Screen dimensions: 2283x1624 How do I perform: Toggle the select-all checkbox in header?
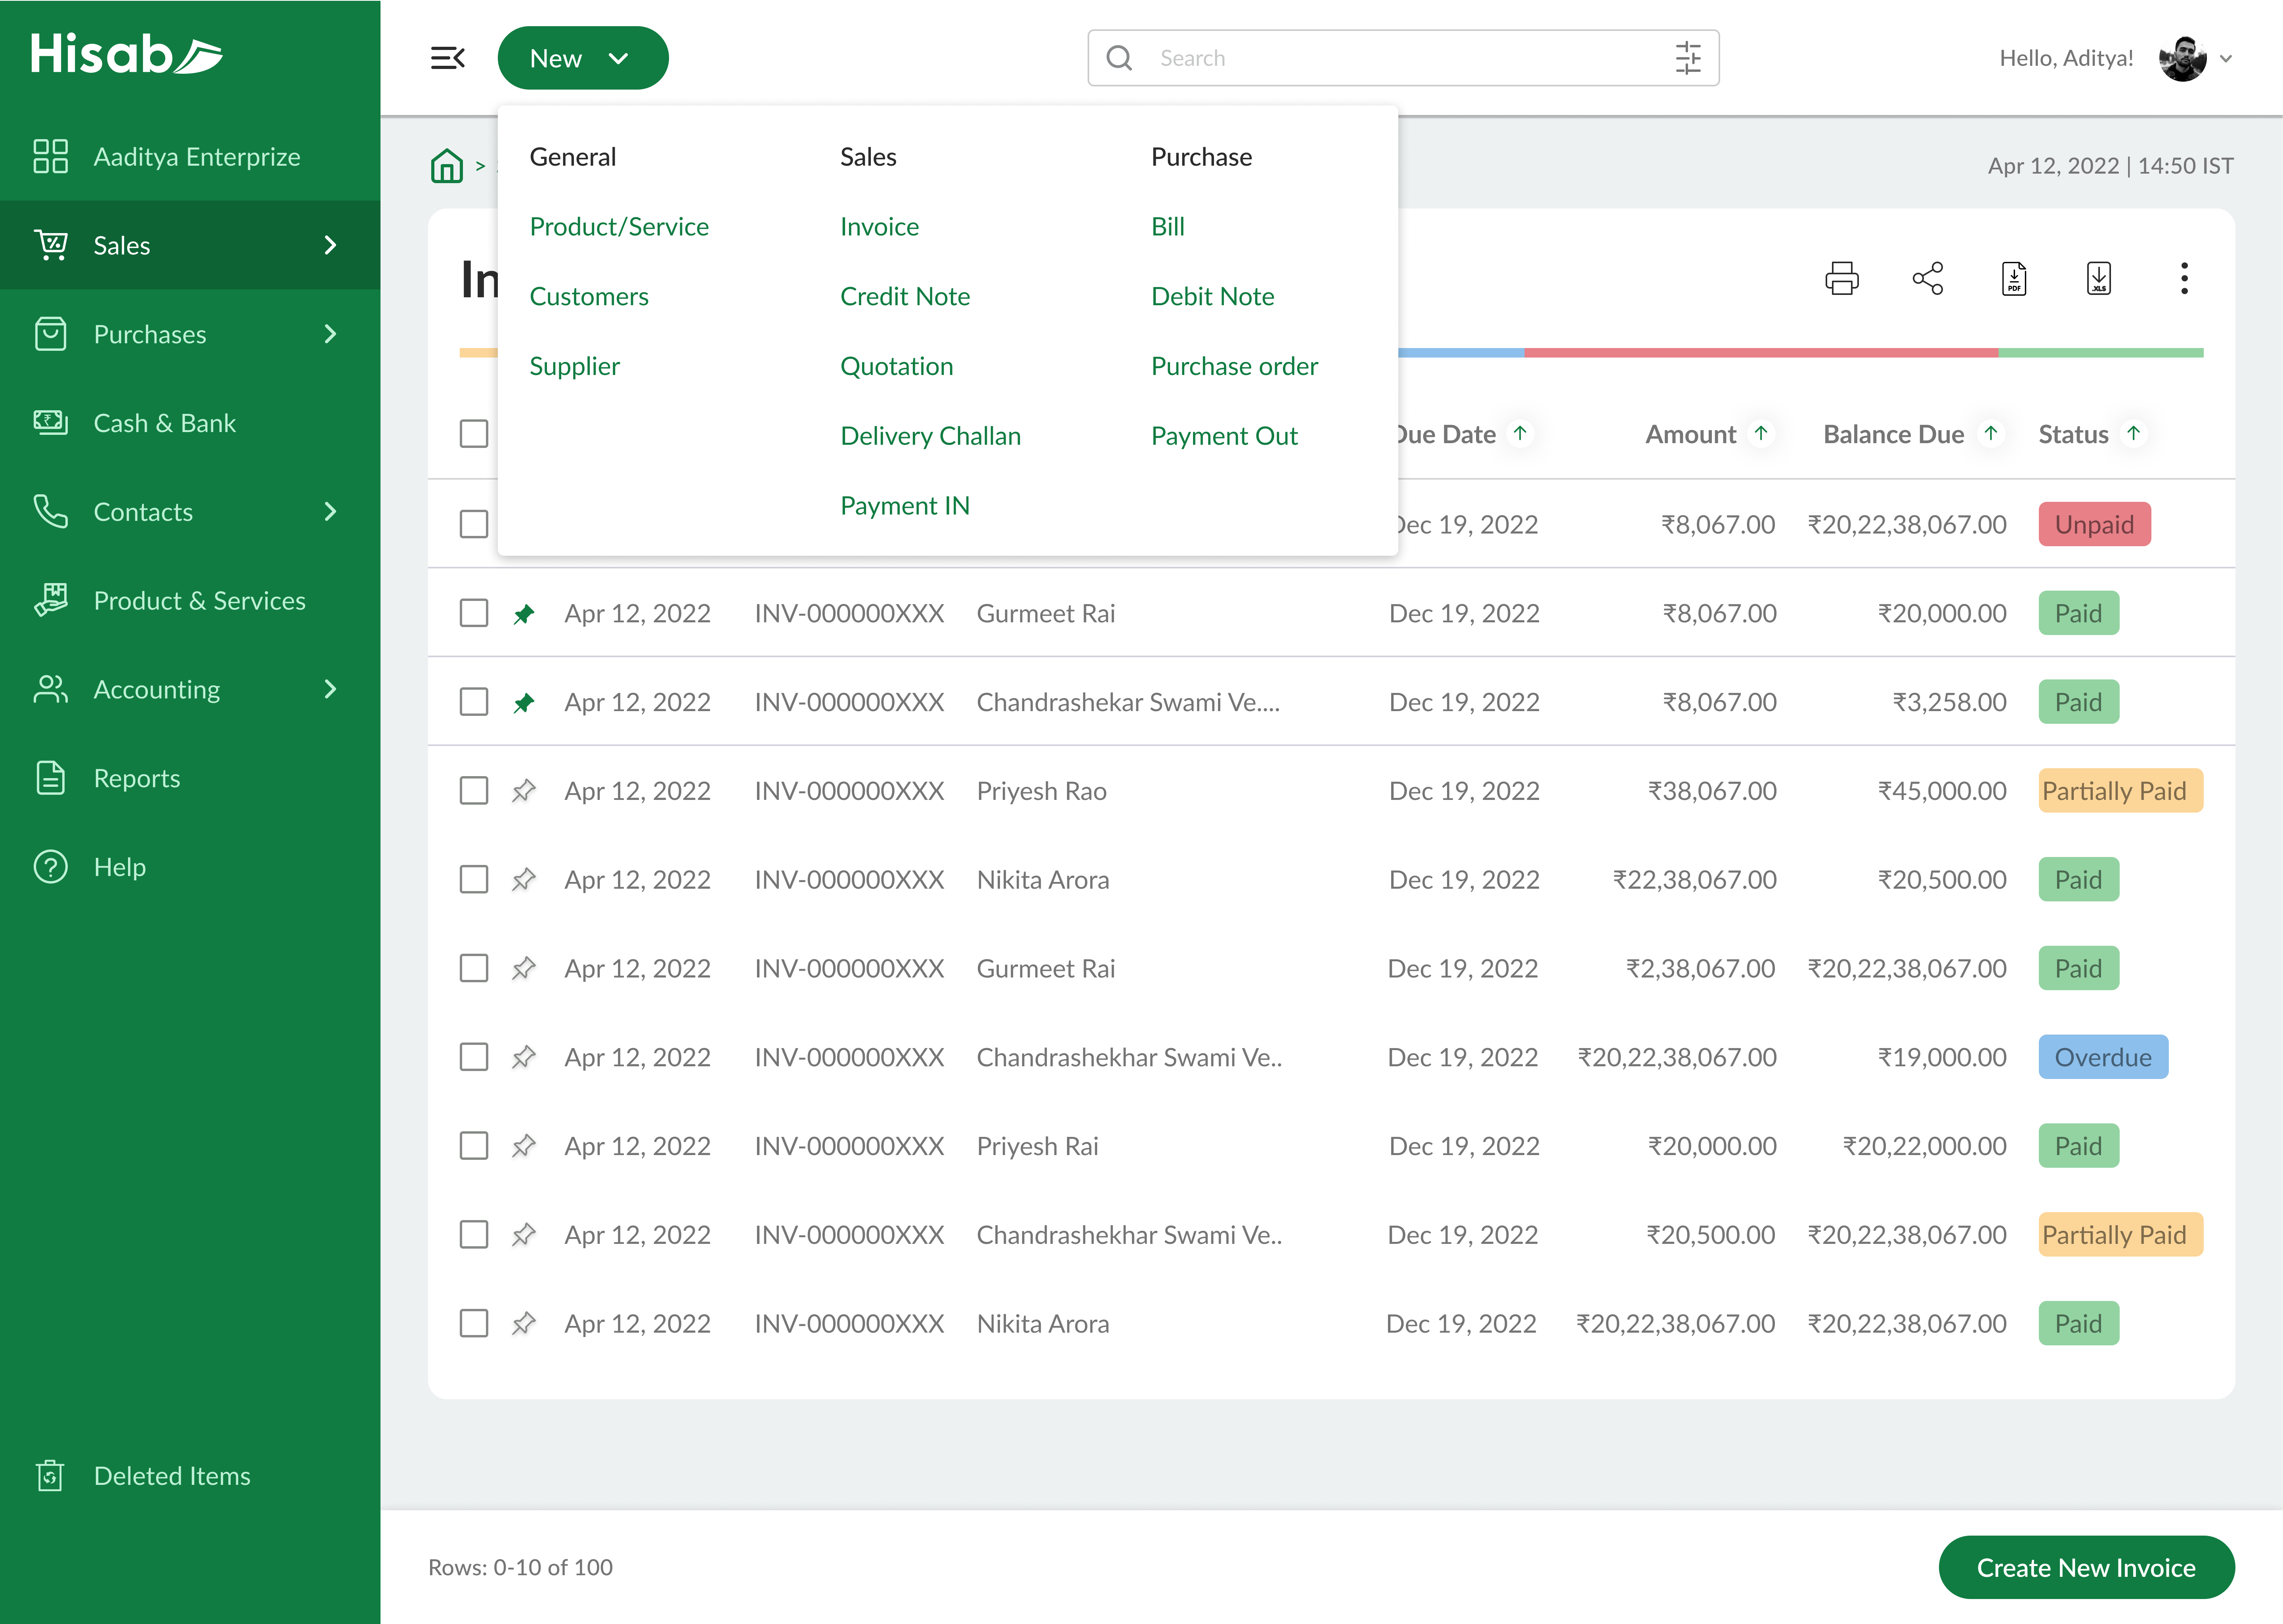tap(474, 434)
